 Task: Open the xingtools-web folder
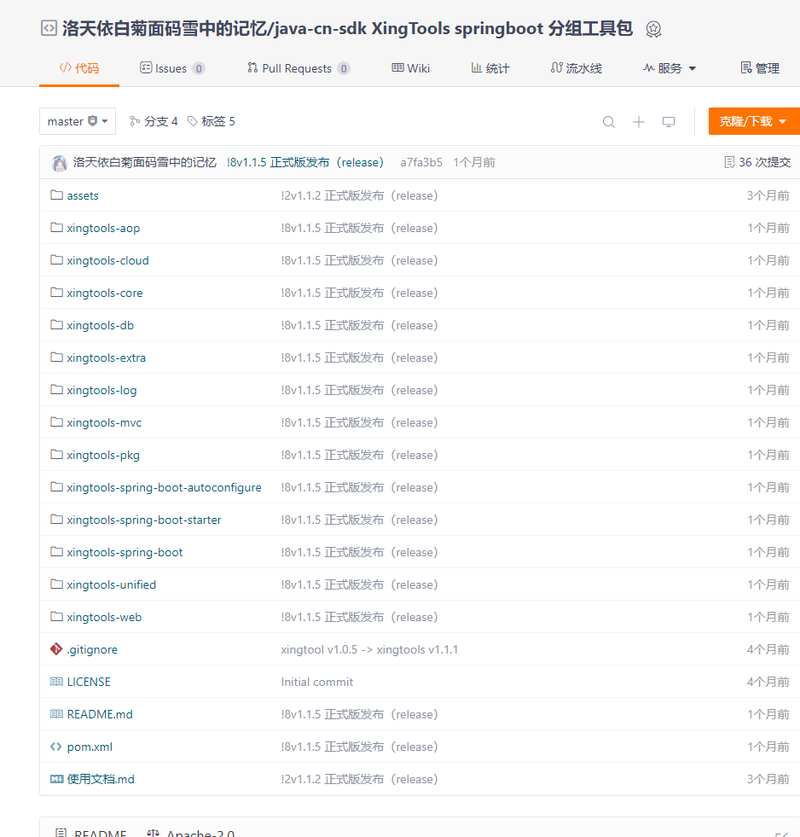(104, 618)
